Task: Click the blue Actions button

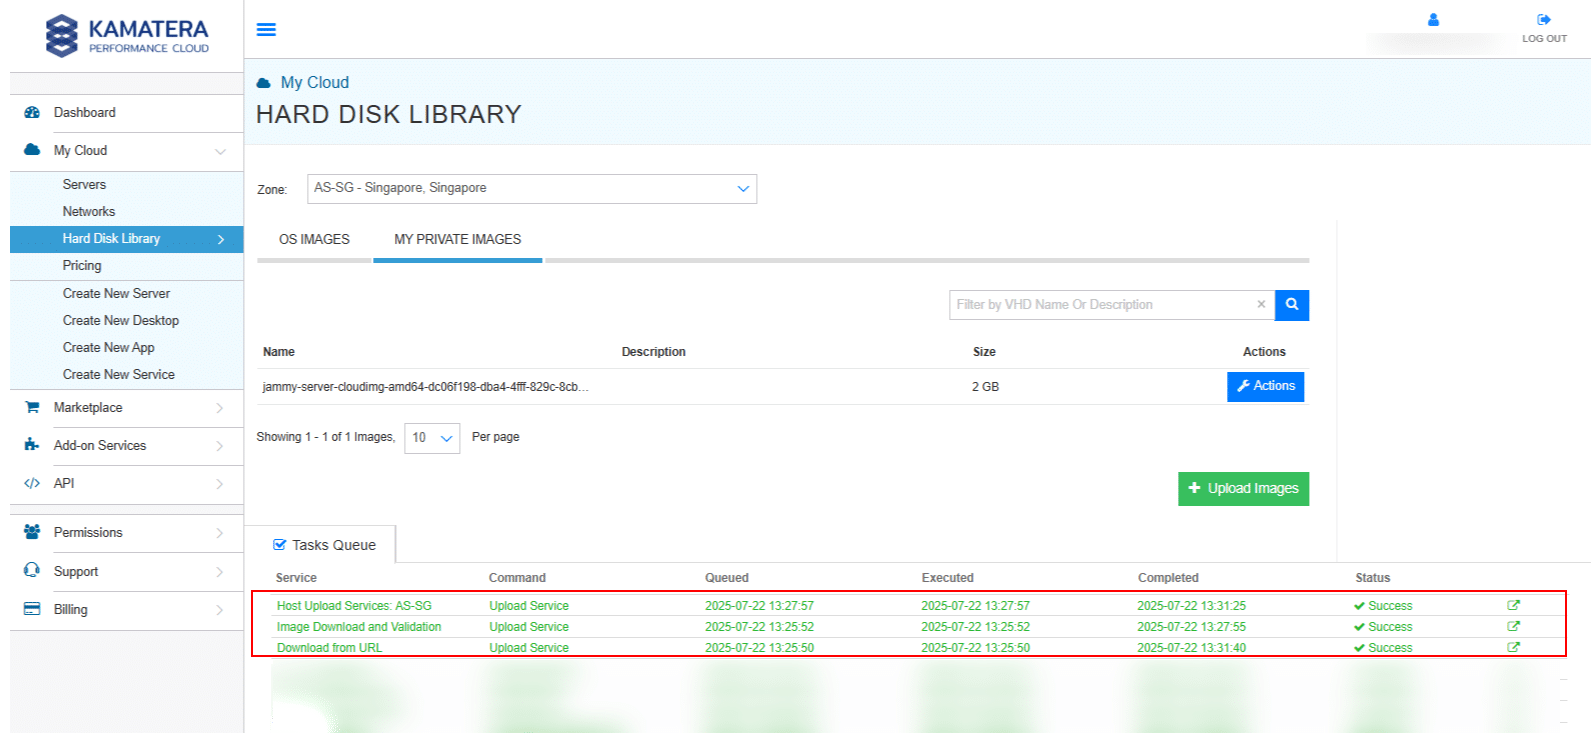Action: point(1265,387)
